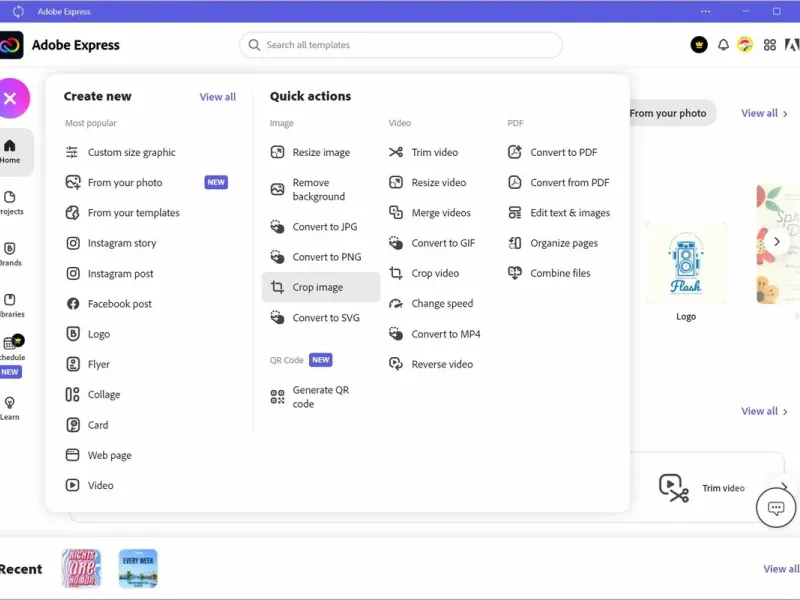Click the Flyer icon

coord(73,364)
